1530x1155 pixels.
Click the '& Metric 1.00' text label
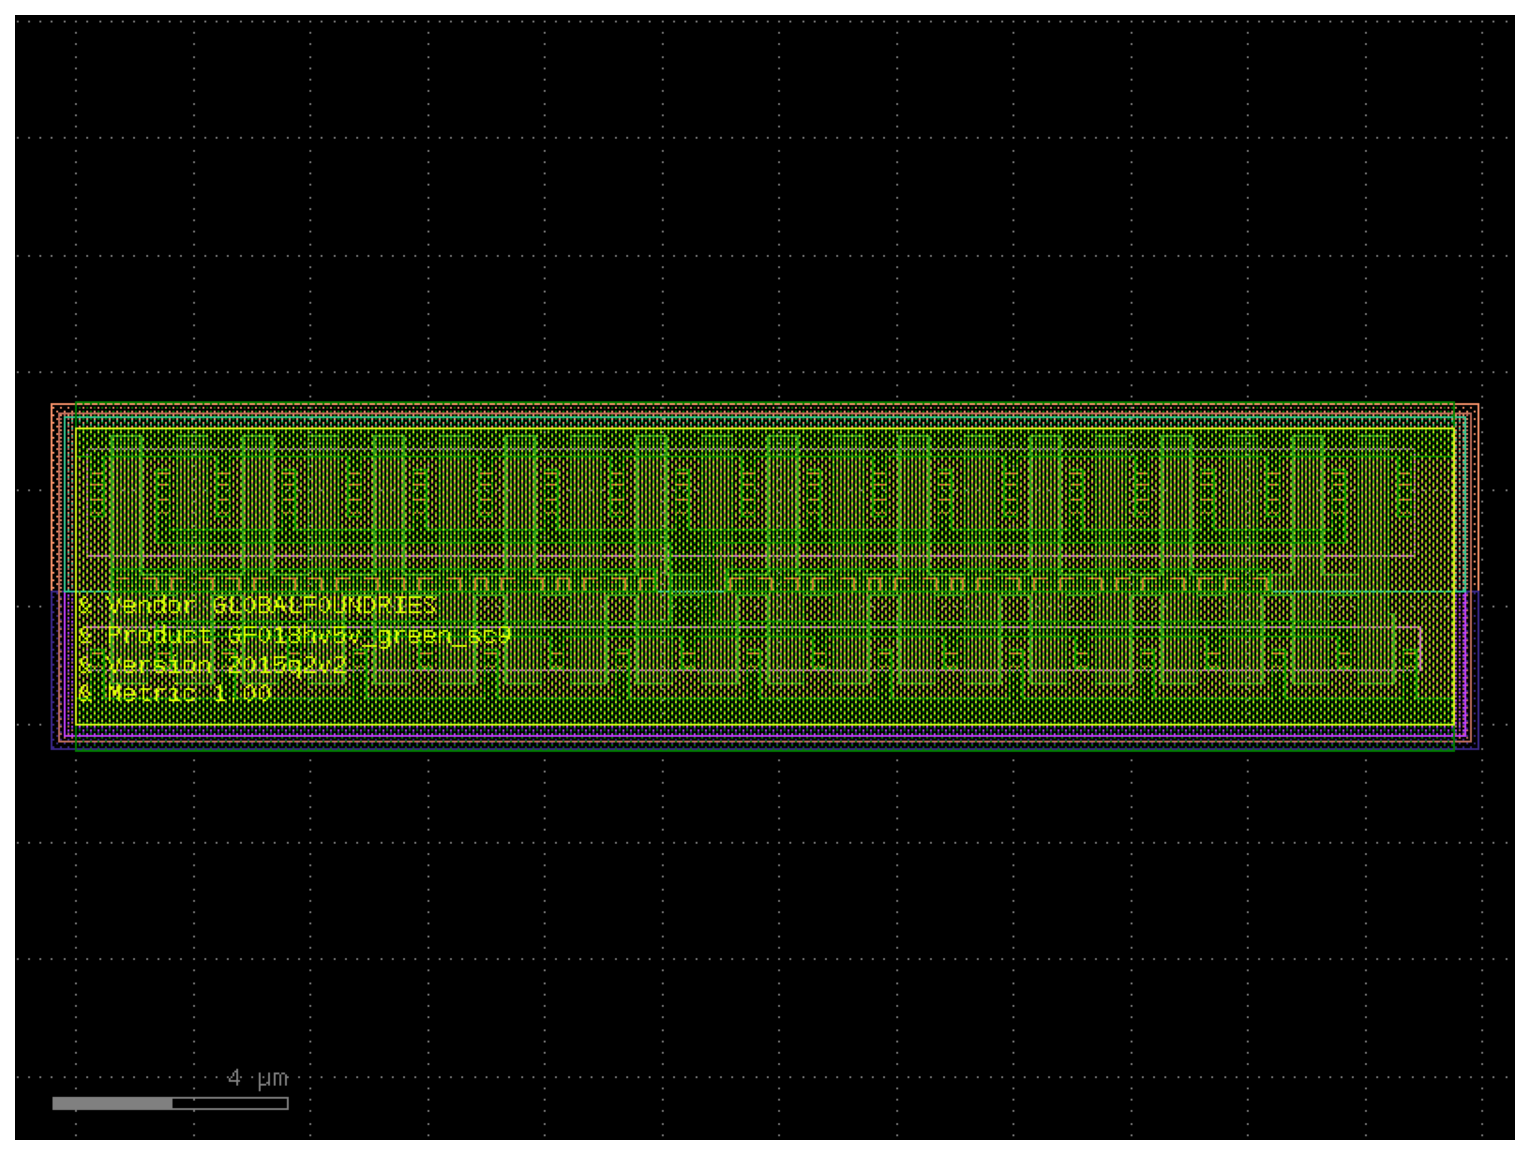pyautogui.click(x=174, y=693)
